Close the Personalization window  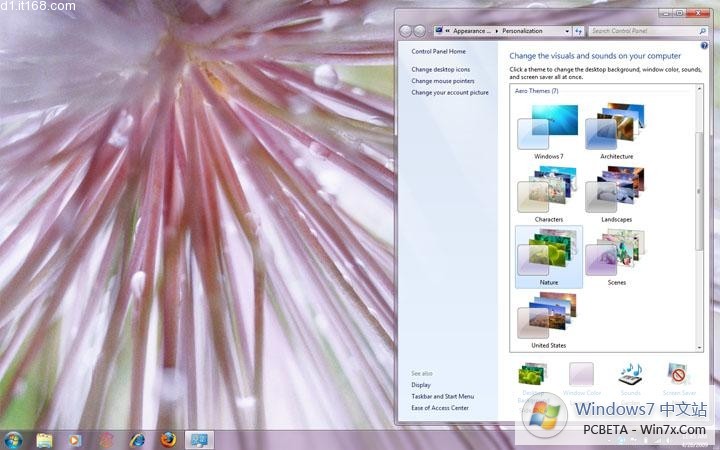[x=698, y=13]
